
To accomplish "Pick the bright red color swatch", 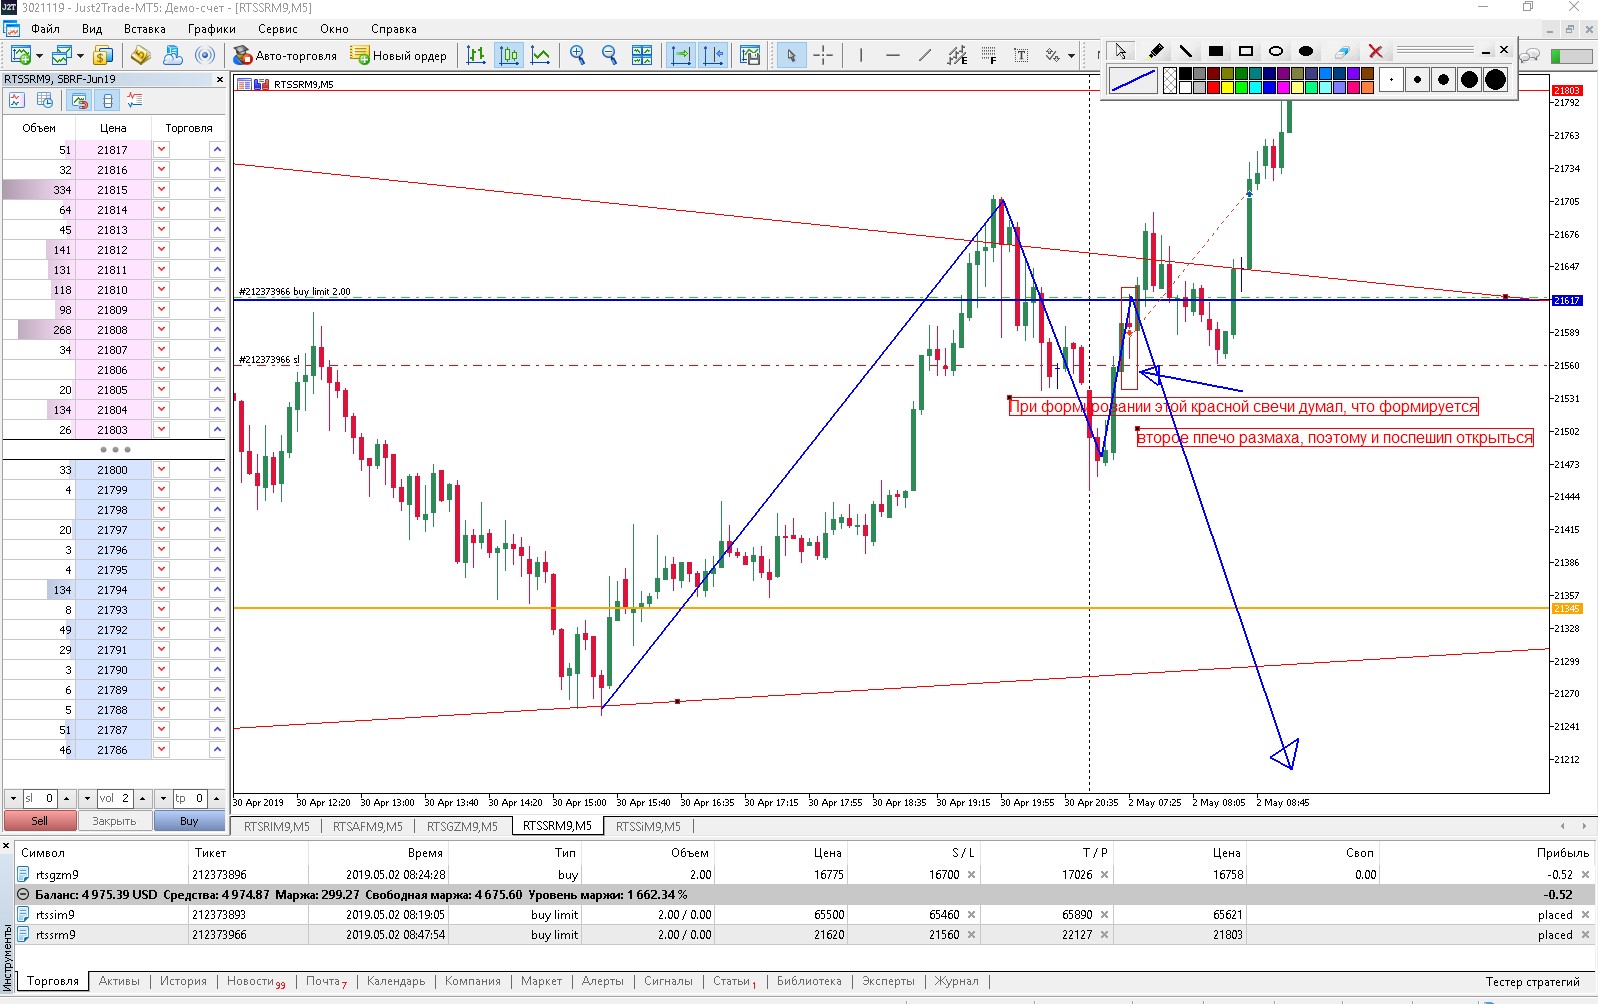I will (x=1213, y=88).
